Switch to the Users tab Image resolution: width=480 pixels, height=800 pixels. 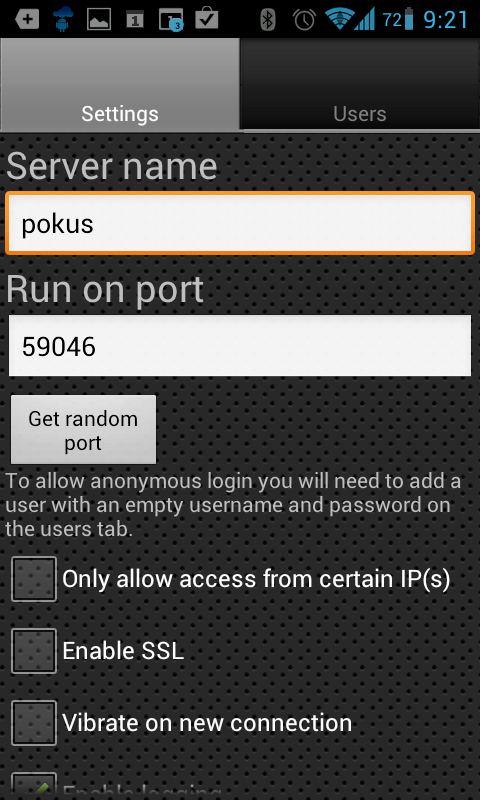(x=360, y=84)
